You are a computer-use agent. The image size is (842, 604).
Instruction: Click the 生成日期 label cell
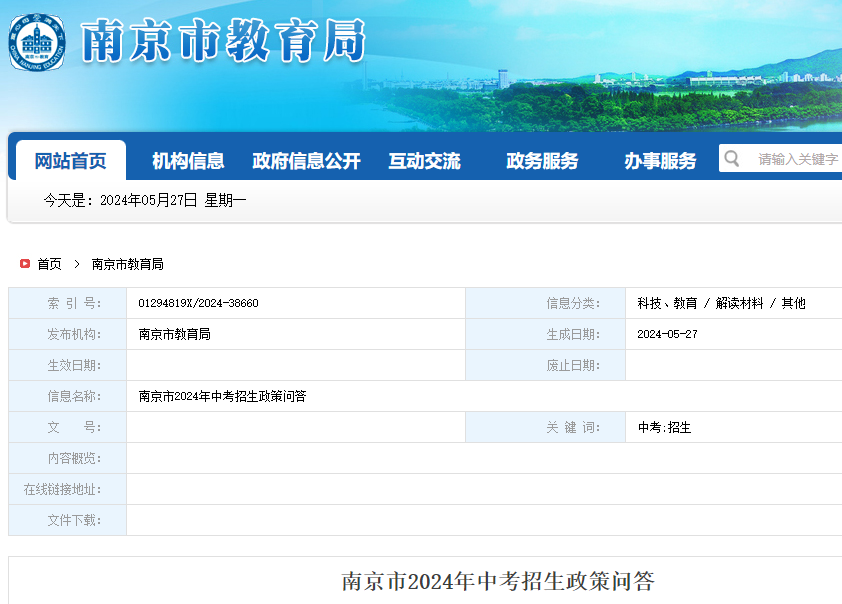(x=546, y=334)
